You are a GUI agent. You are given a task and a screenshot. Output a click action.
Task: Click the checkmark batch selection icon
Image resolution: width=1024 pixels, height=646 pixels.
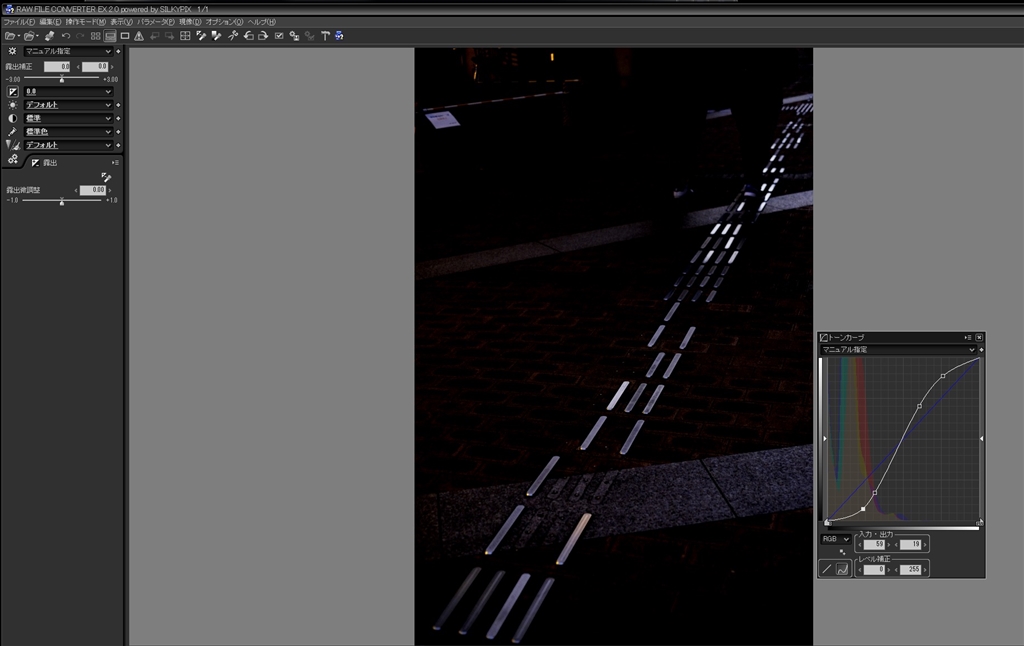[x=279, y=36]
